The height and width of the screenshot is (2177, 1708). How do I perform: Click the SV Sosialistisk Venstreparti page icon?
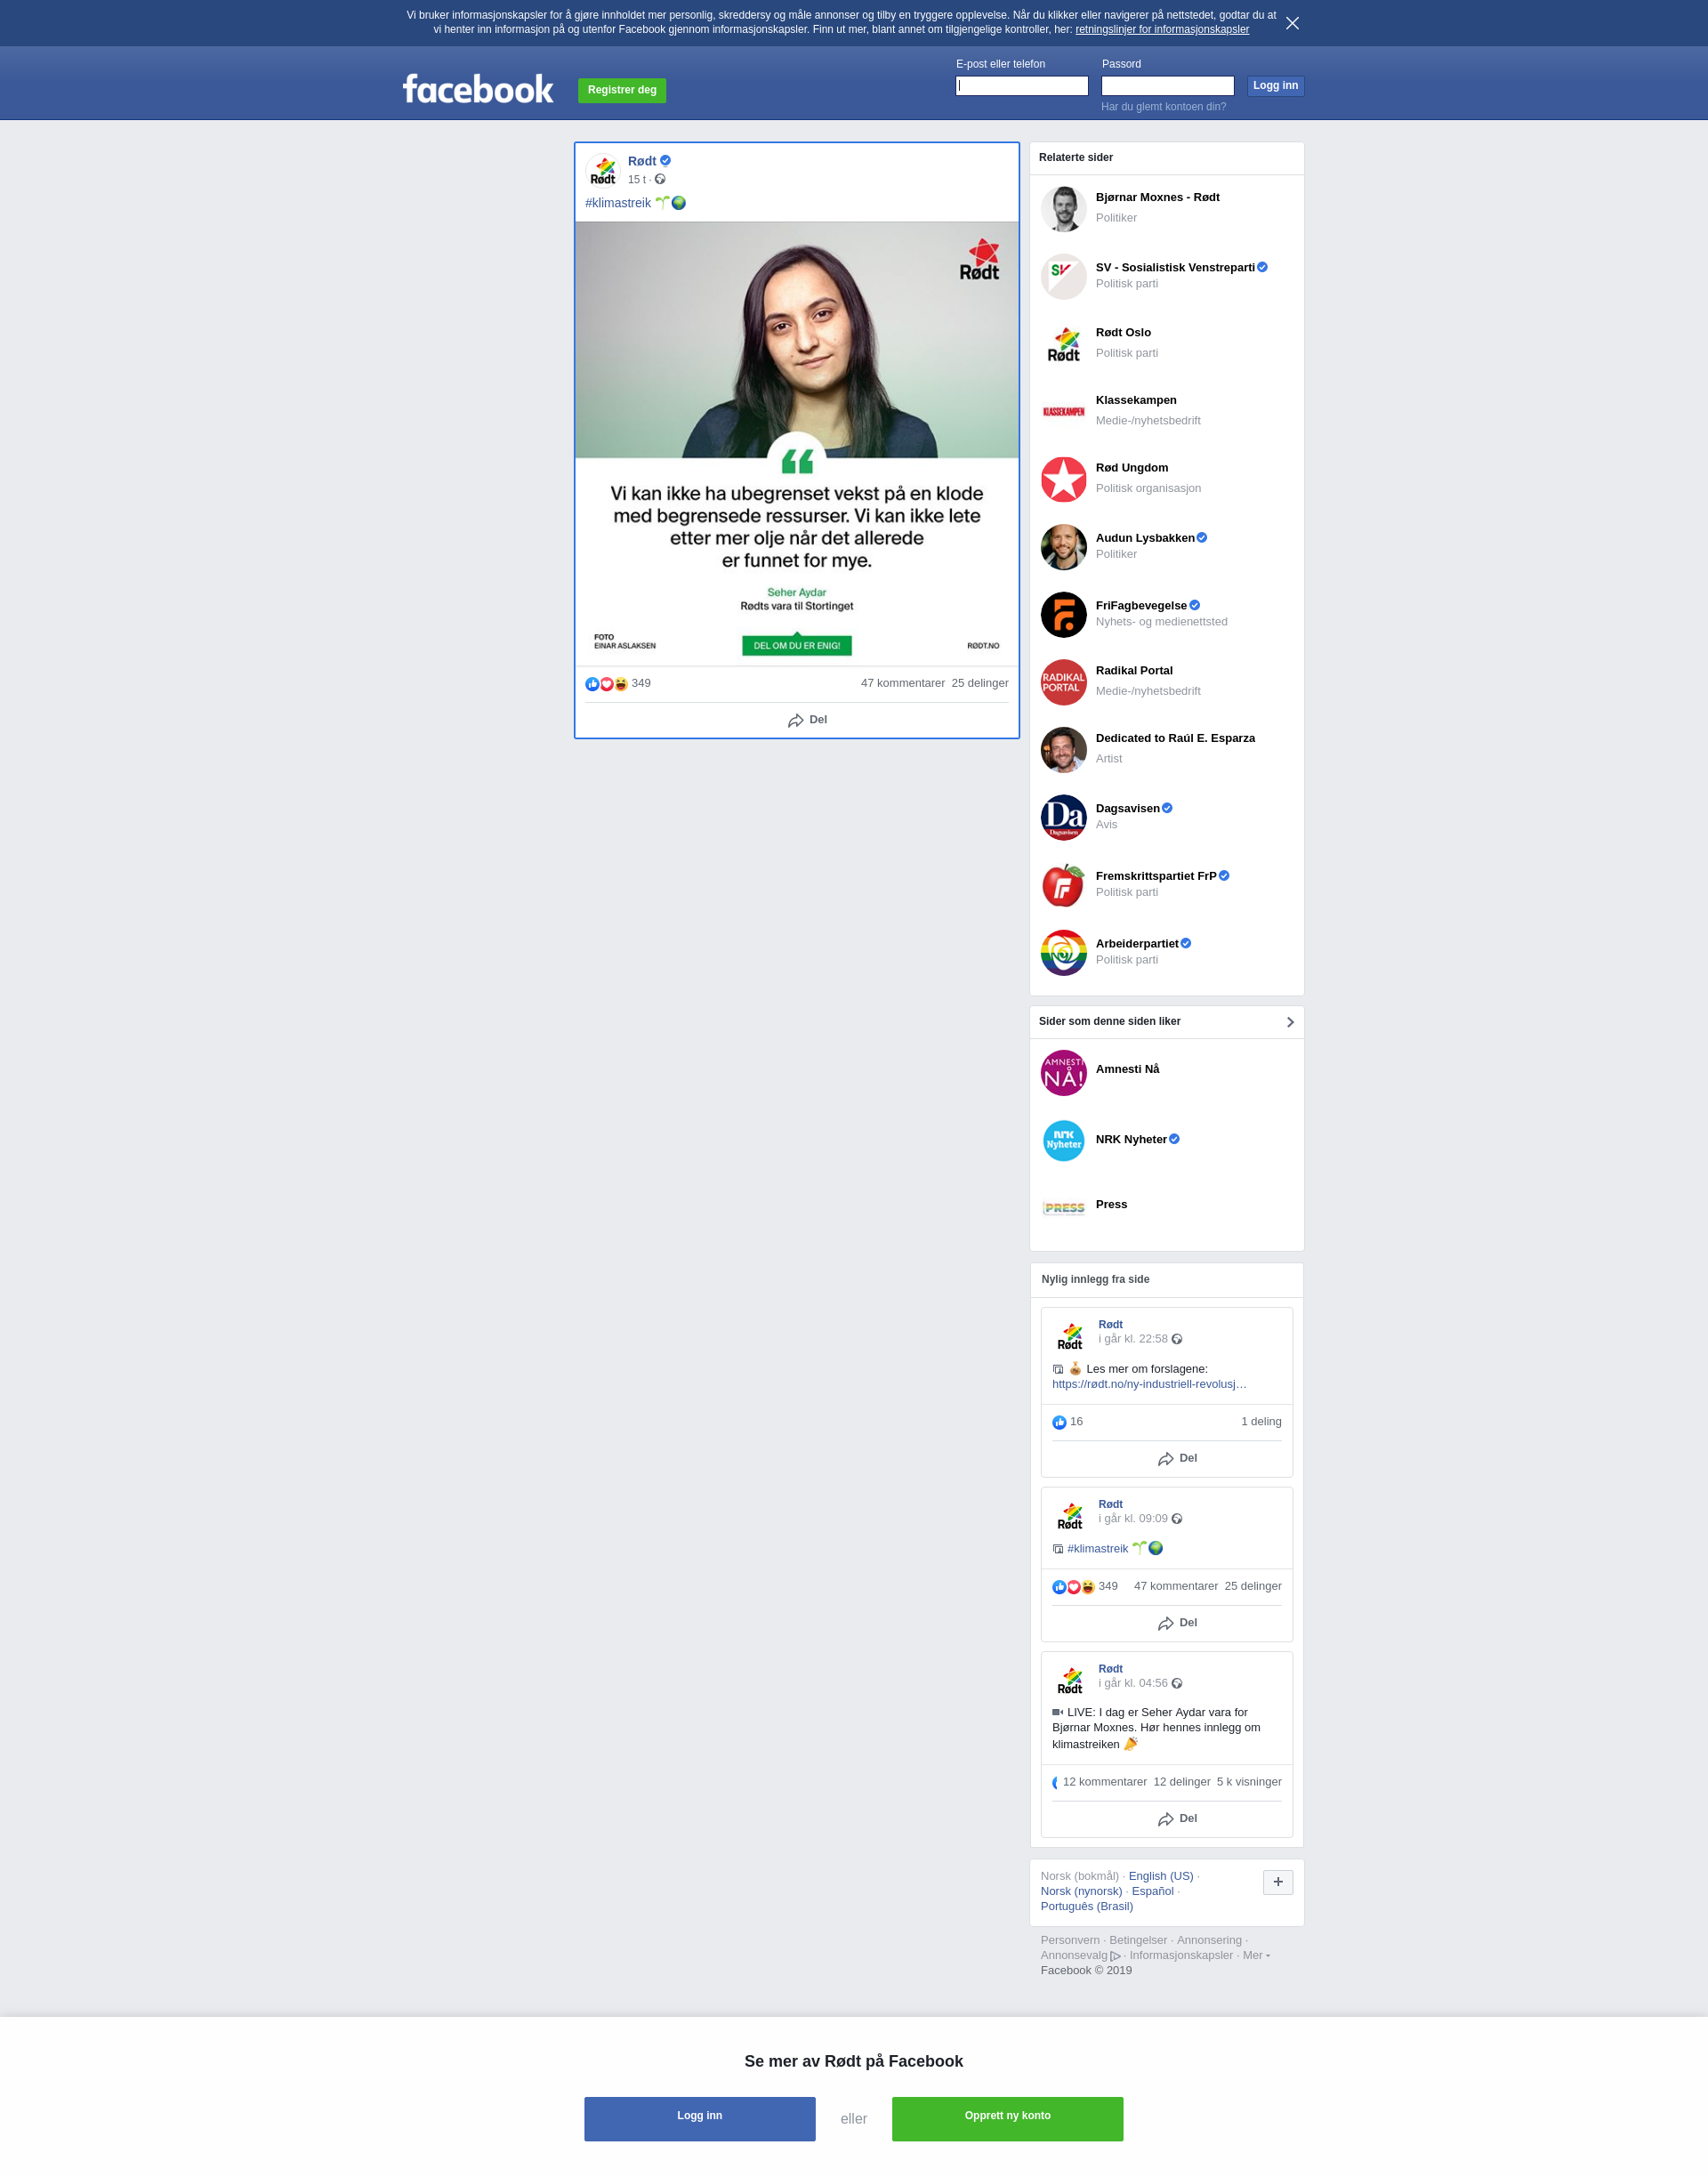tap(1063, 276)
